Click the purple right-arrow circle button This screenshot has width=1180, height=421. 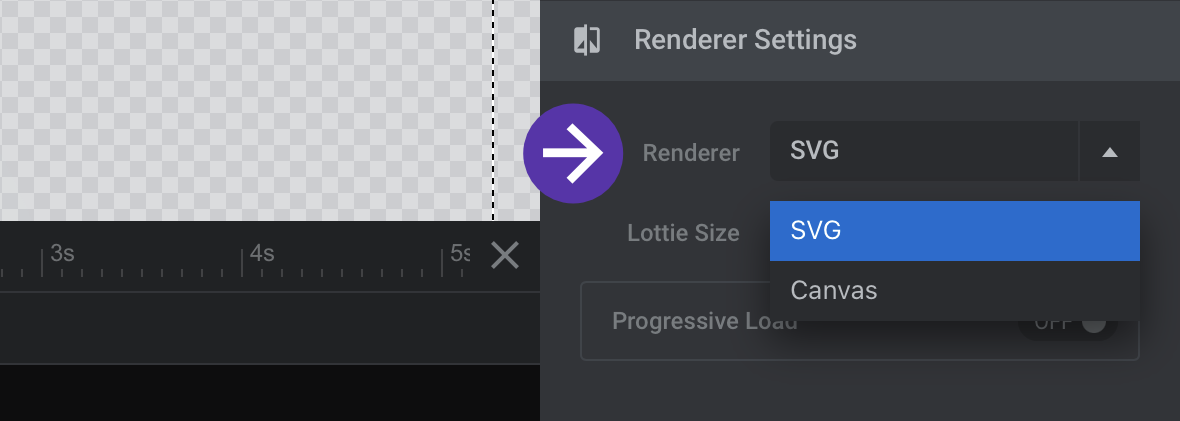[573, 154]
